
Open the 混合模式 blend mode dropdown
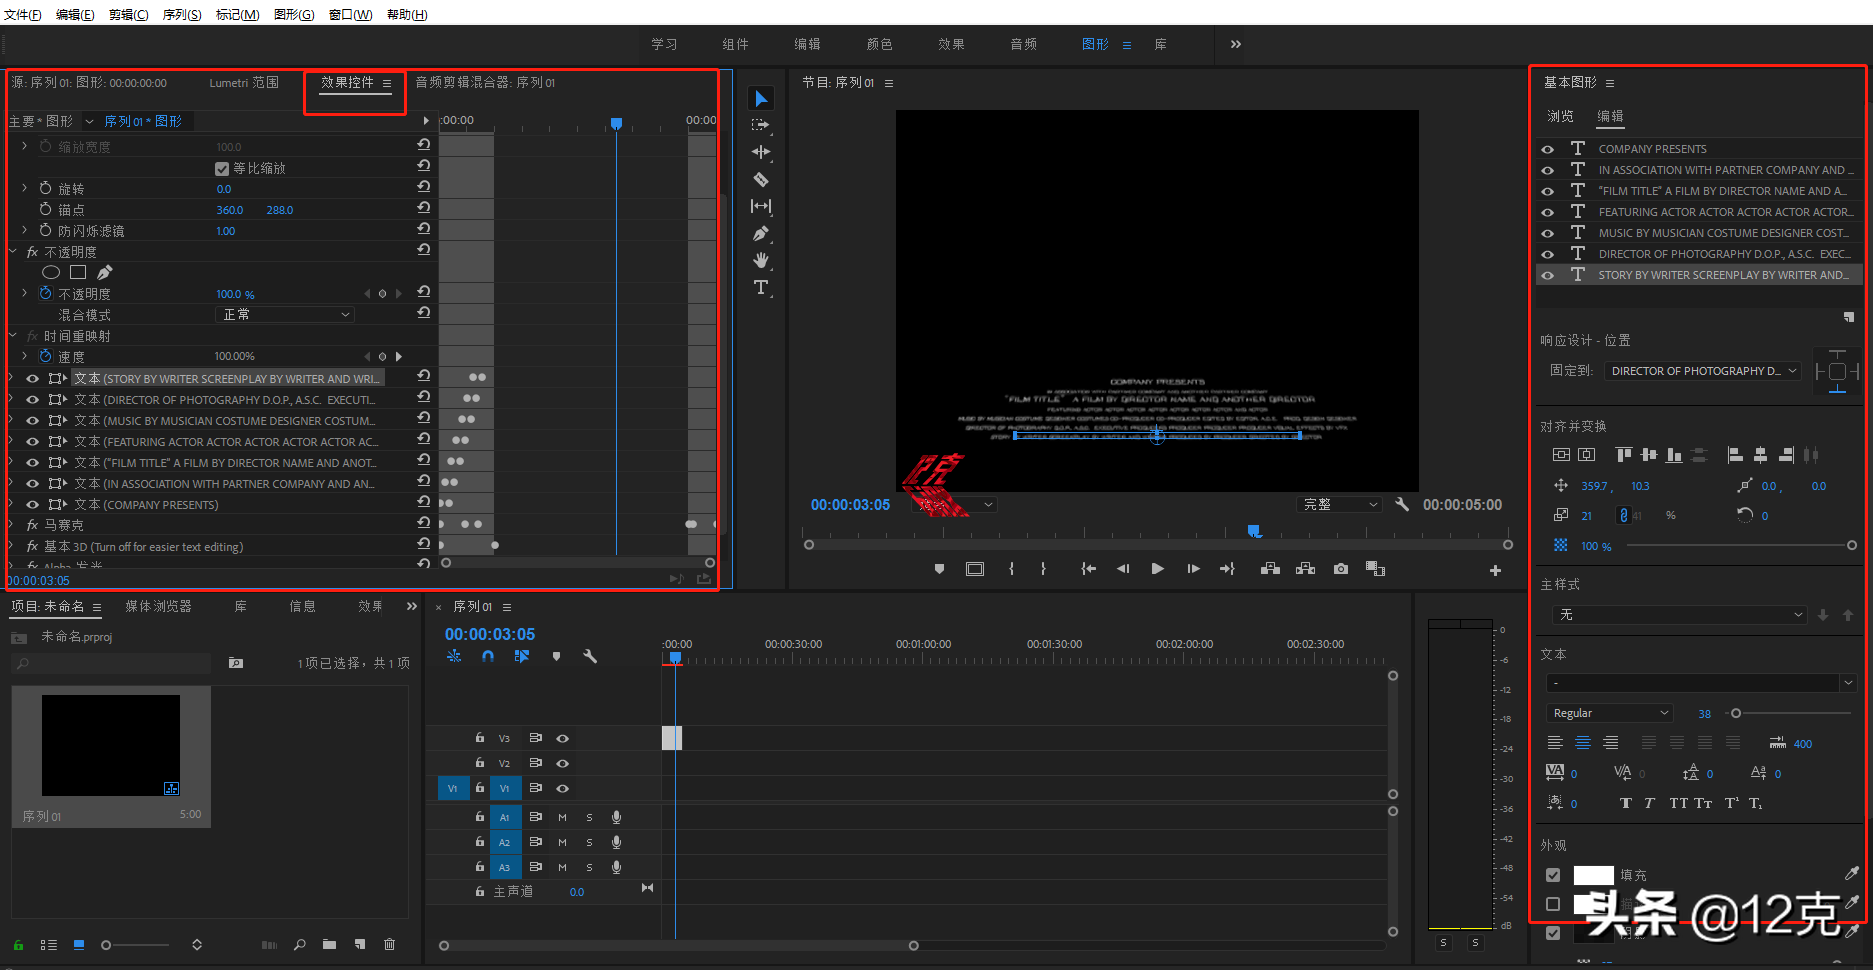(285, 315)
